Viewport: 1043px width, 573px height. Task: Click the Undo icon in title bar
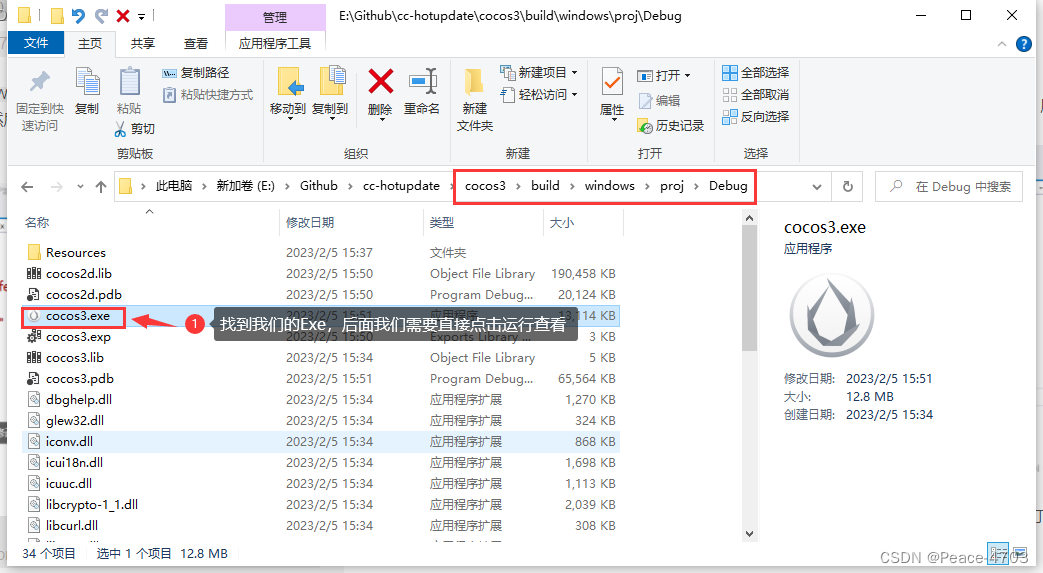point(78,15)
